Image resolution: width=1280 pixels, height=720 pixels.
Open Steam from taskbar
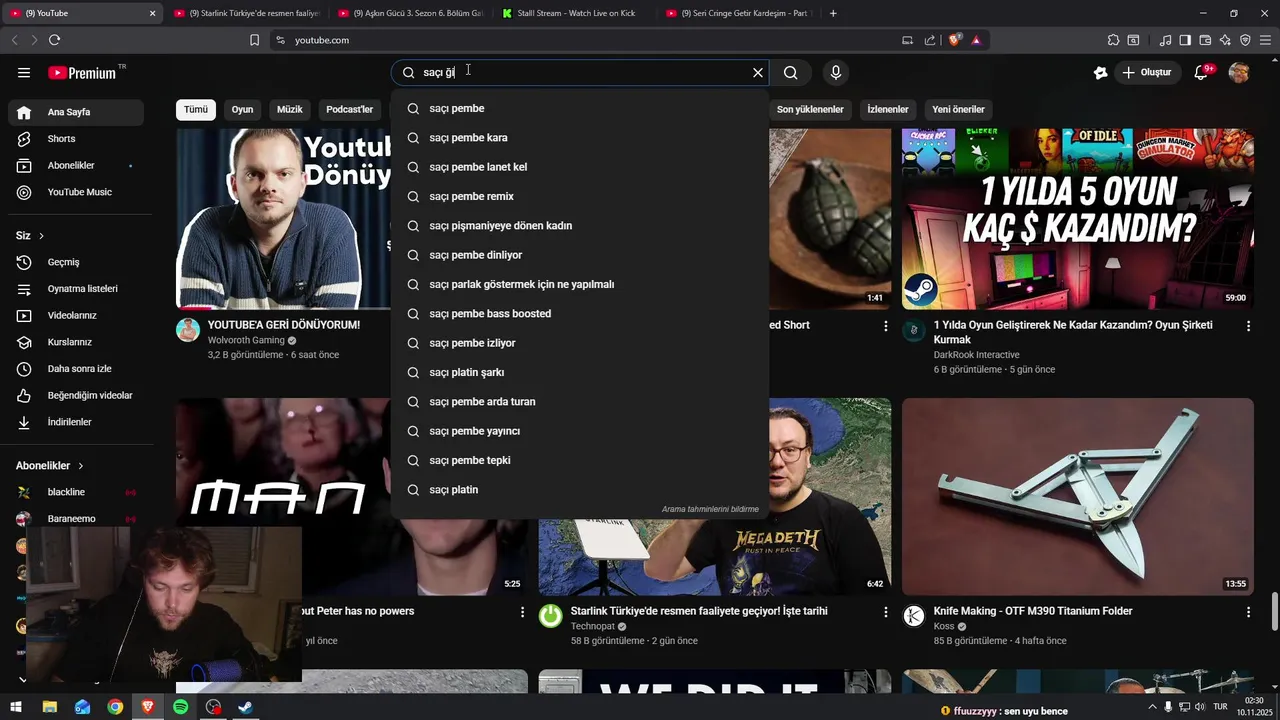coord(245,707)
